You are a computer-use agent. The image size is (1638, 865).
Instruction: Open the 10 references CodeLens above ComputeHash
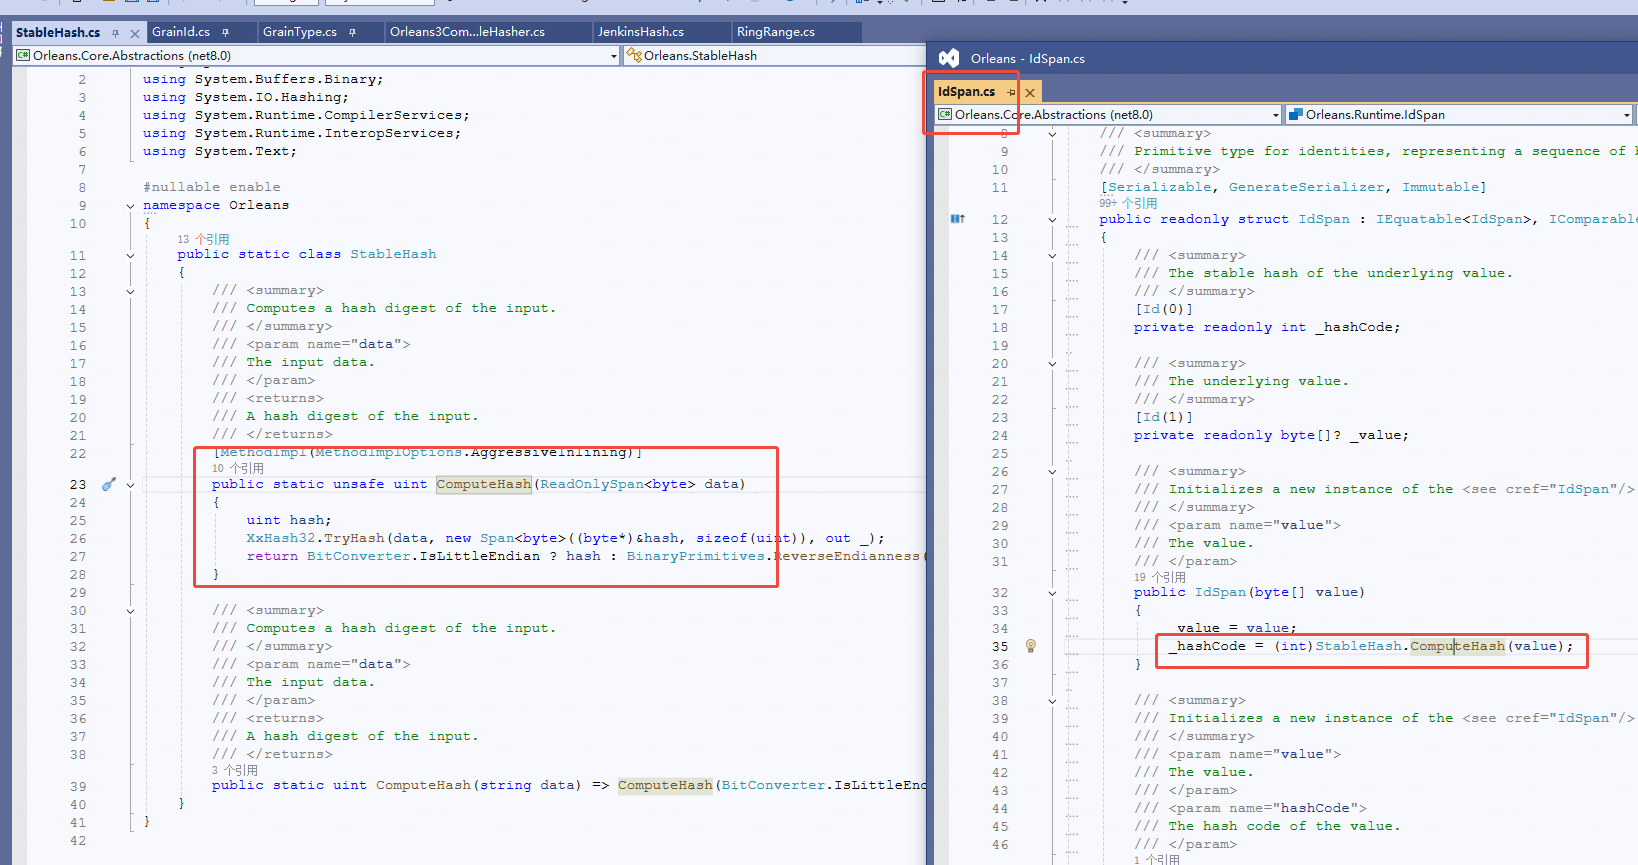(x=238, y=468)
